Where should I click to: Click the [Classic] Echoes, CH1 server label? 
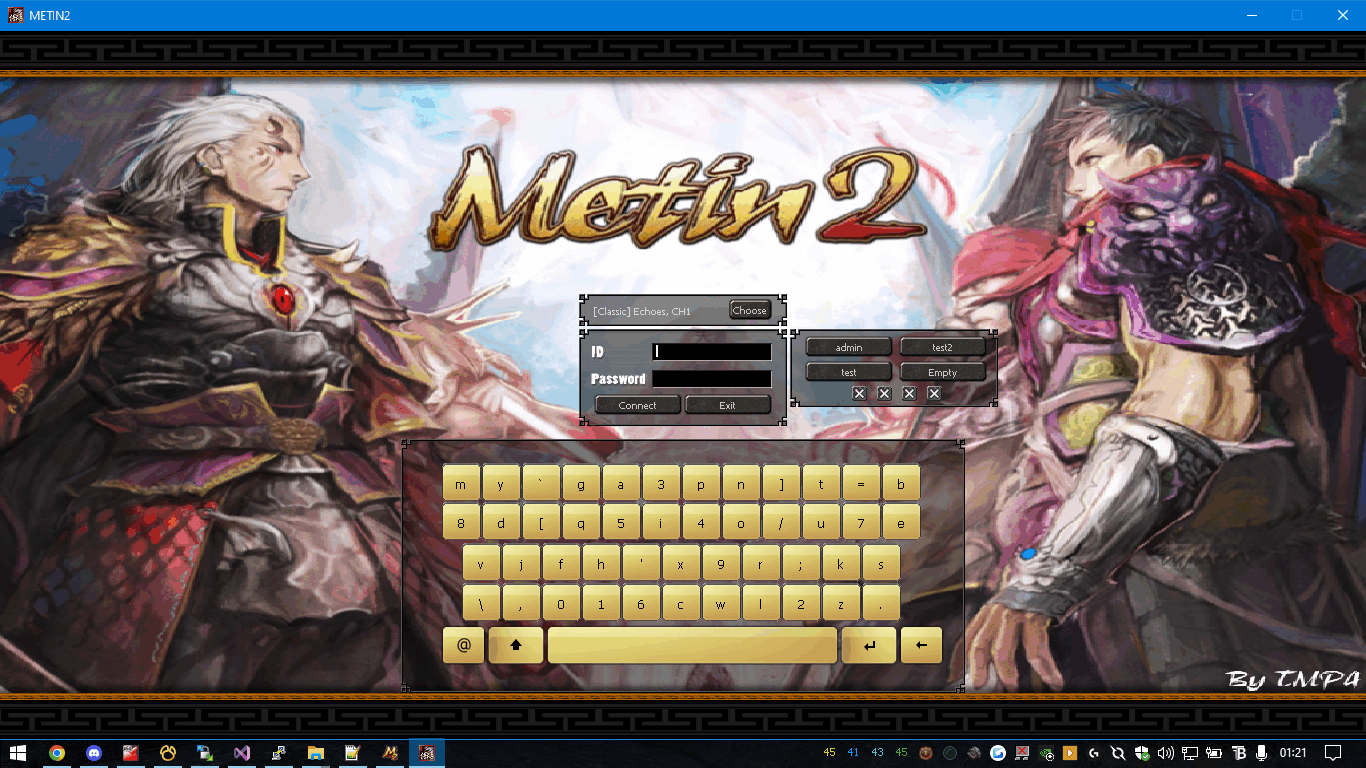[642, 311]
